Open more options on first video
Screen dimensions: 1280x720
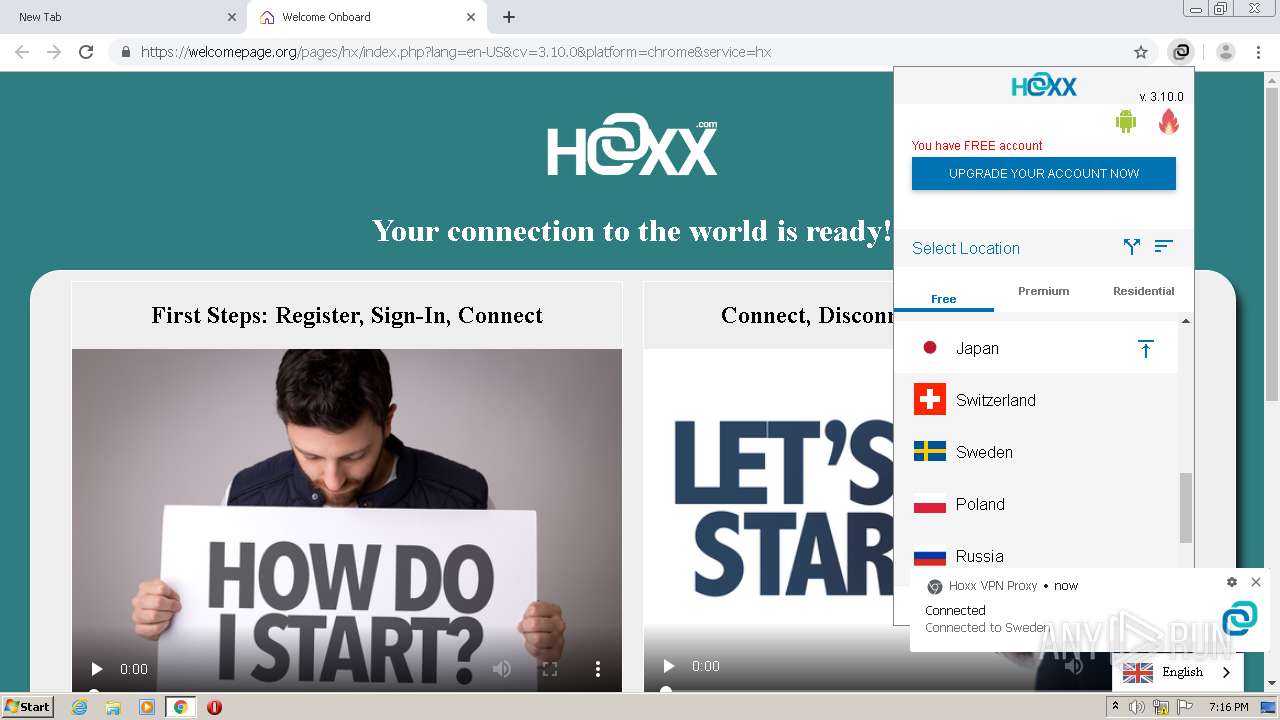[x=598, y=669]
